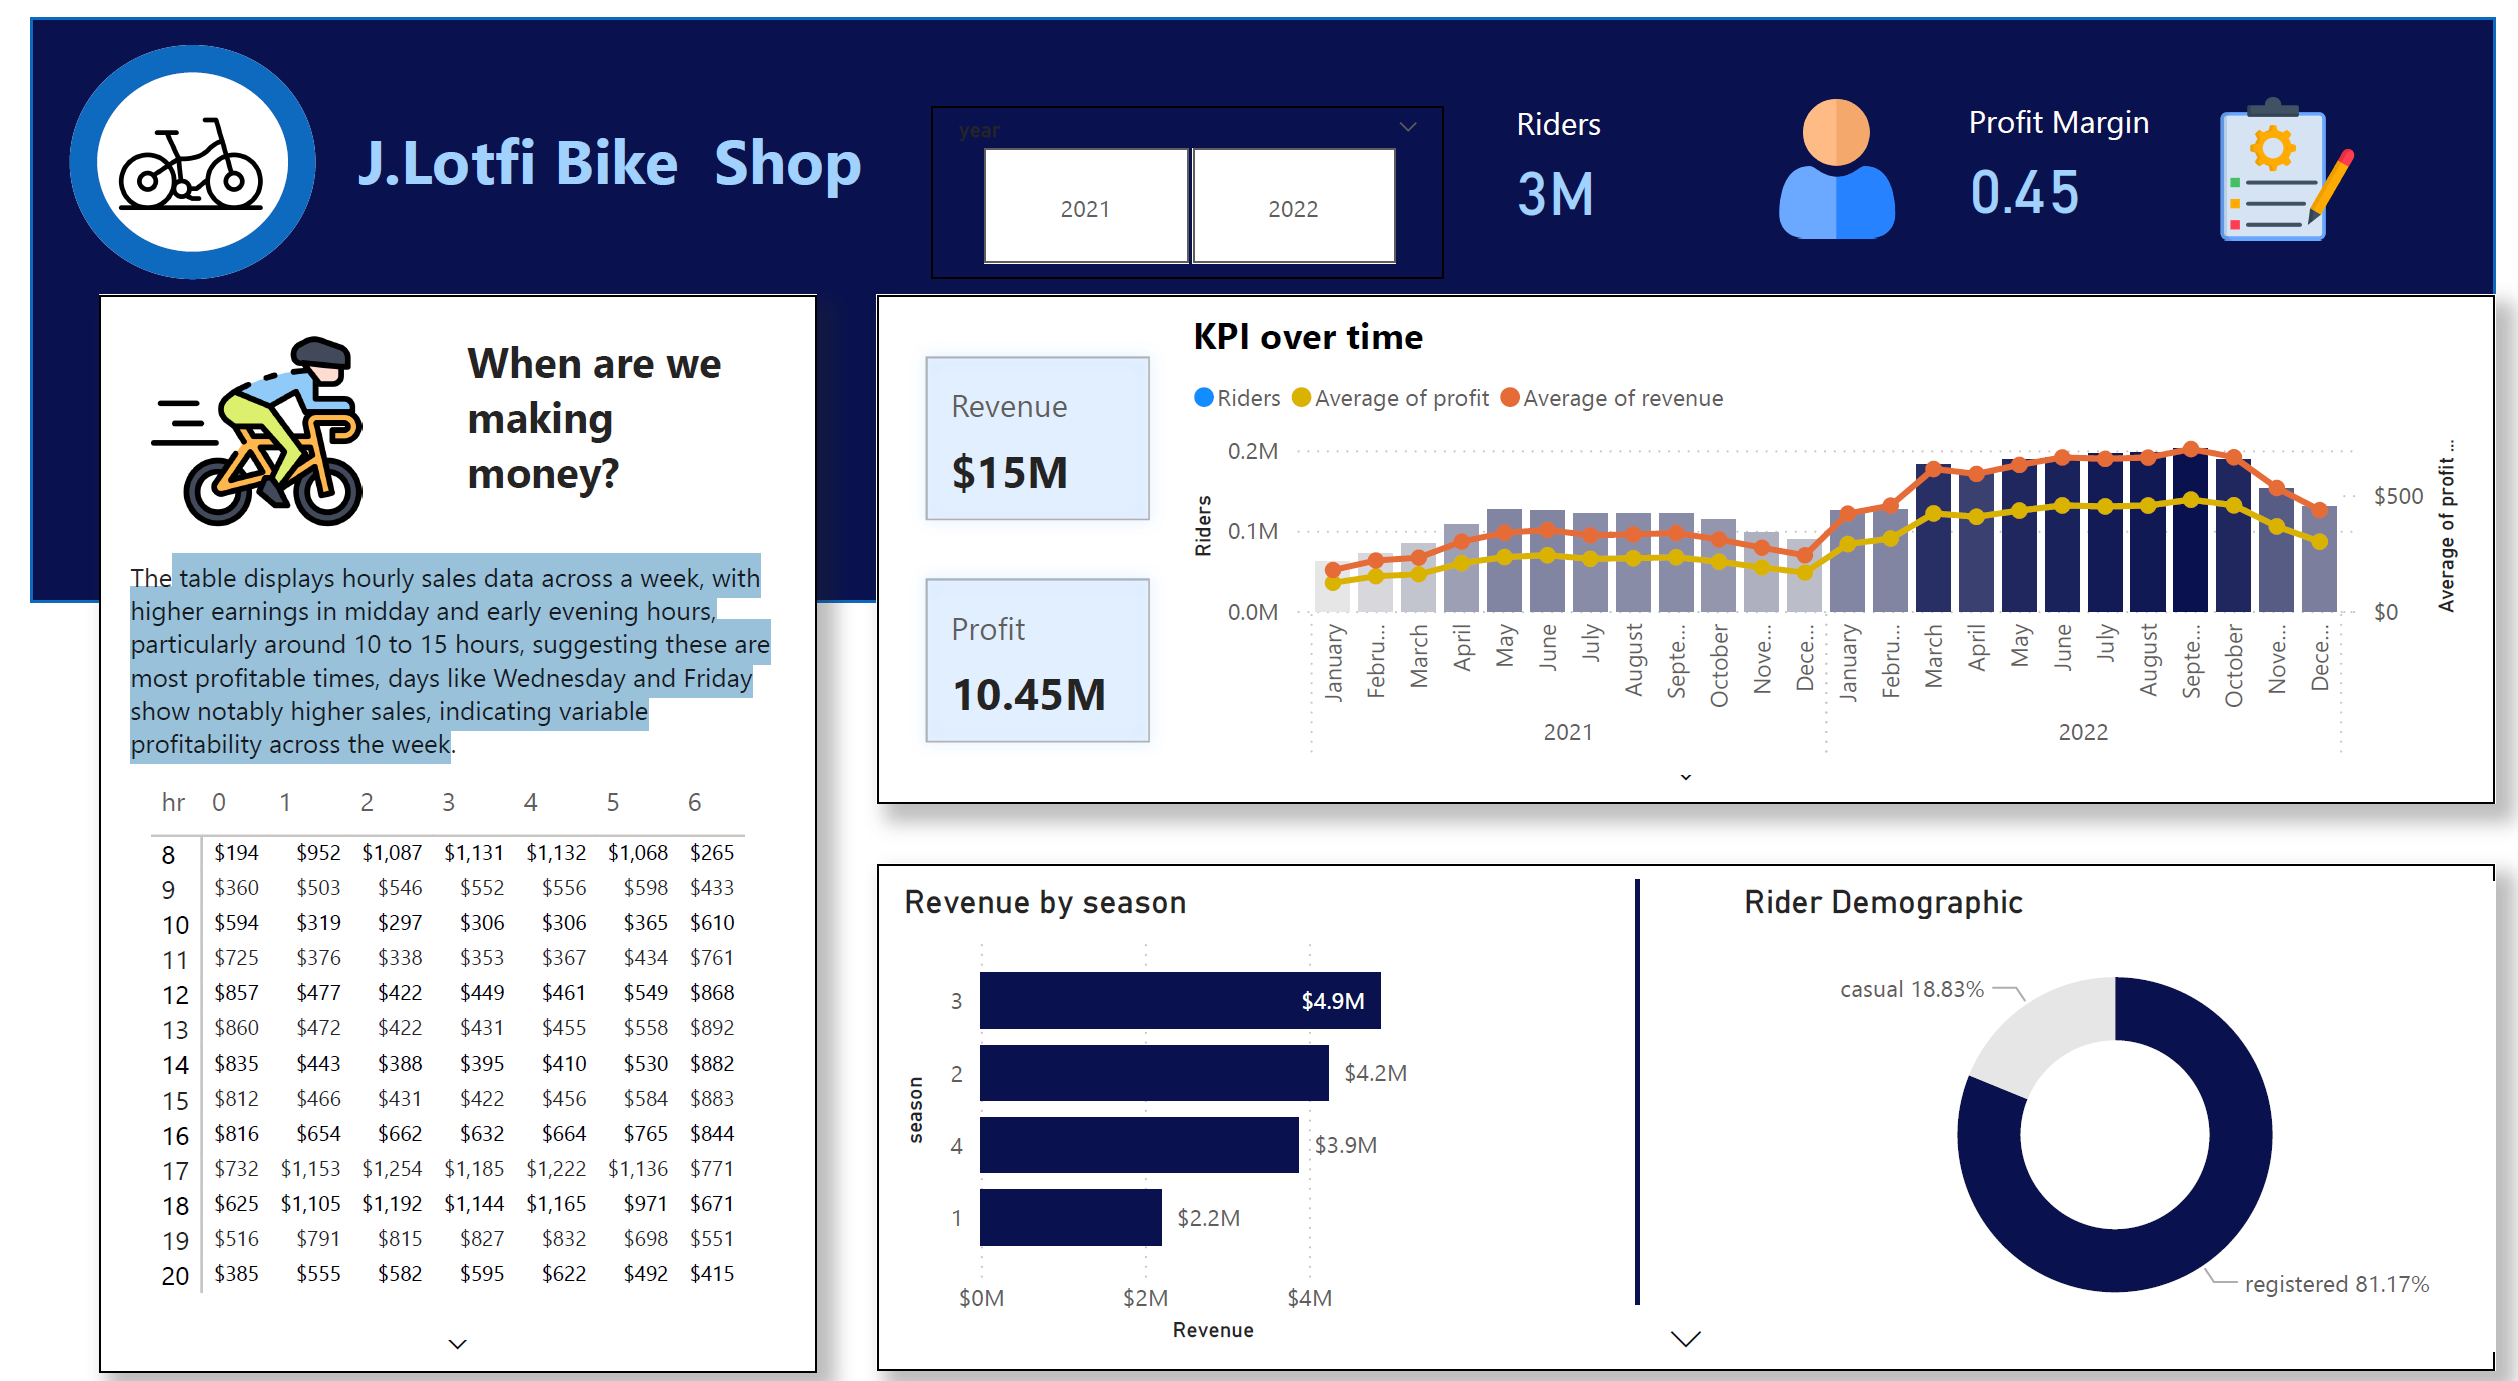
Task: Click the bicycle logo icon
Action: [192, 163]
